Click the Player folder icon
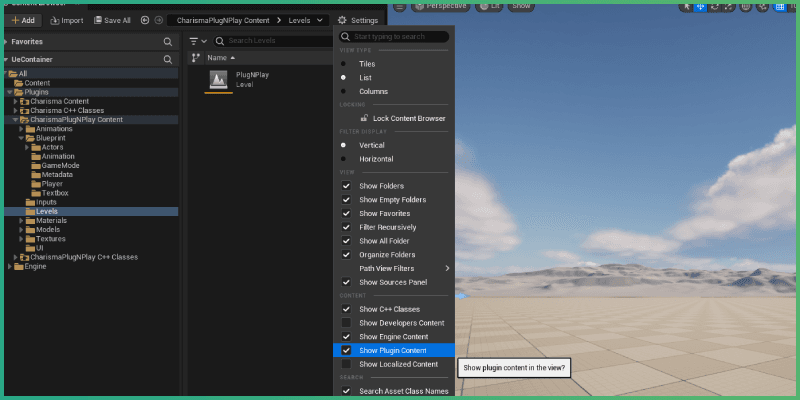 (x=36, y=184)
